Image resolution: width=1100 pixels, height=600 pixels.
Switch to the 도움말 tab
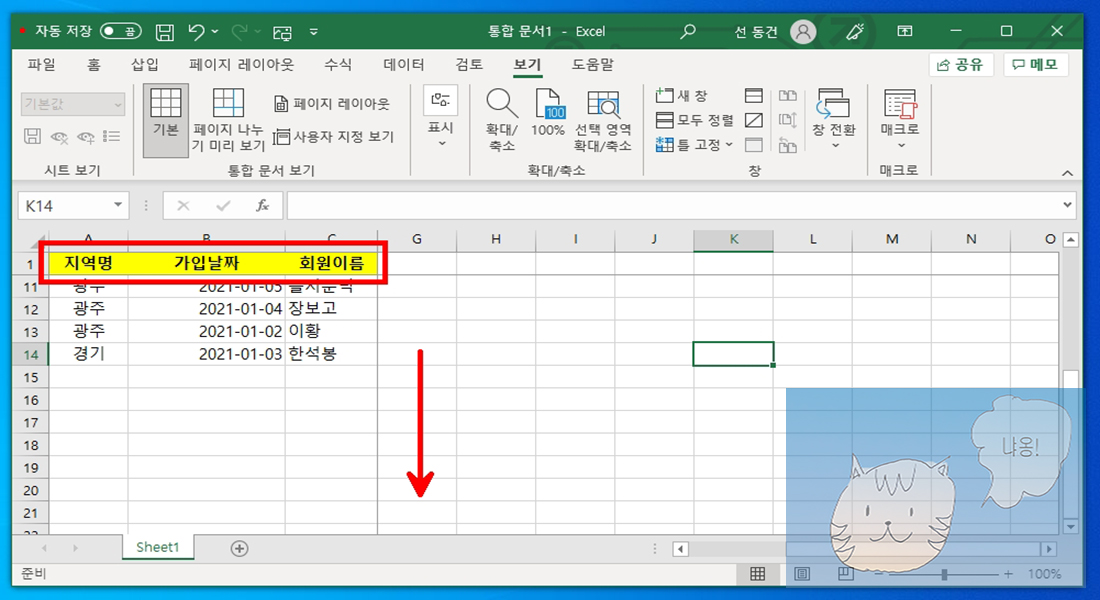pyautogui.click(x=592, y=65)
